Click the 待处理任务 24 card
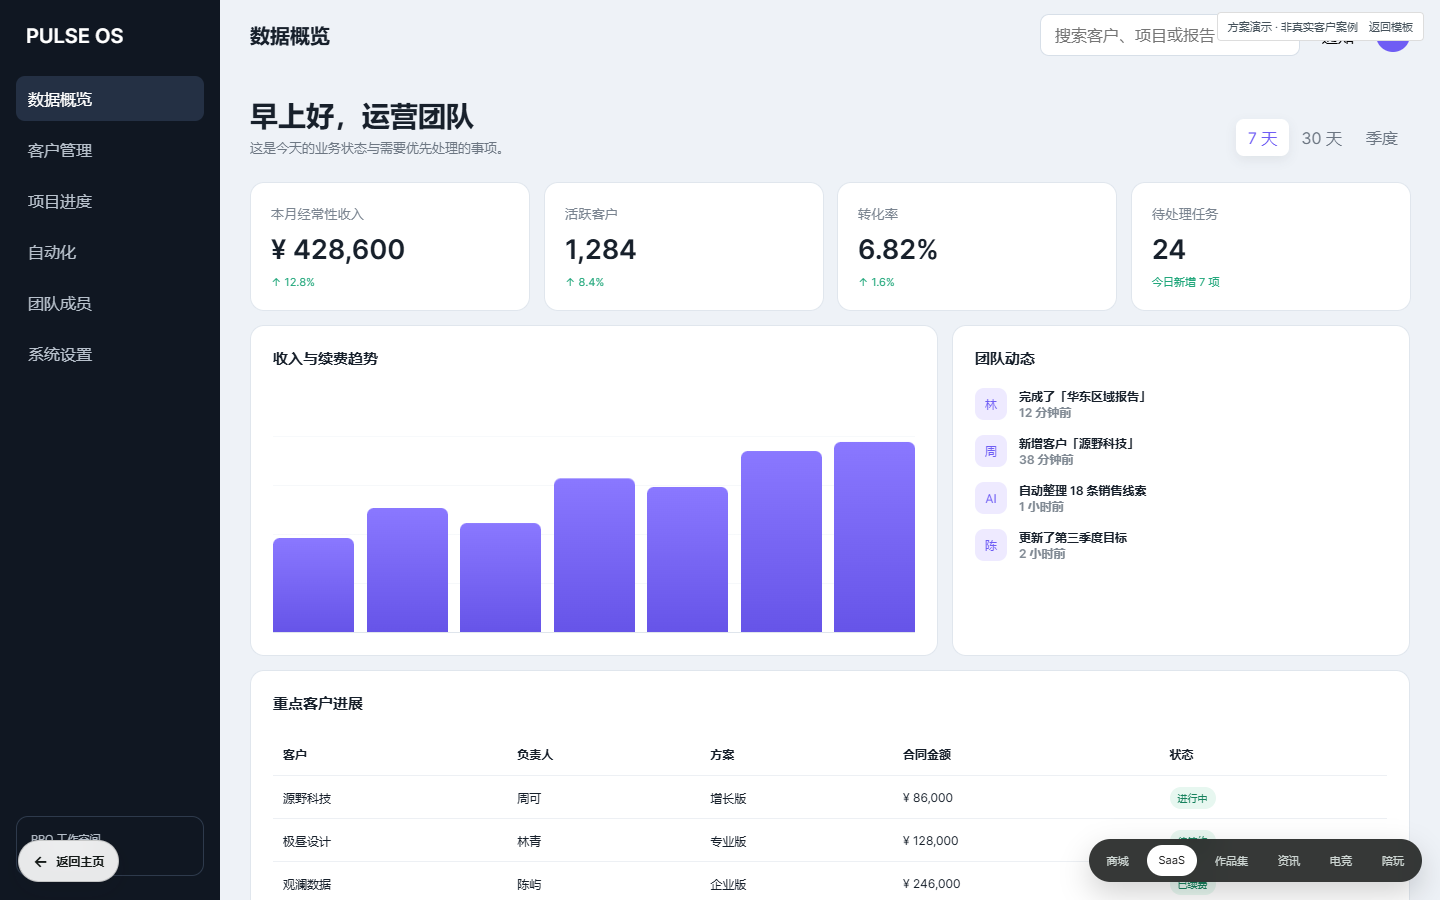Image resolution: width=1440 pixels, height=900 pixels. [x=1271, y=246]
